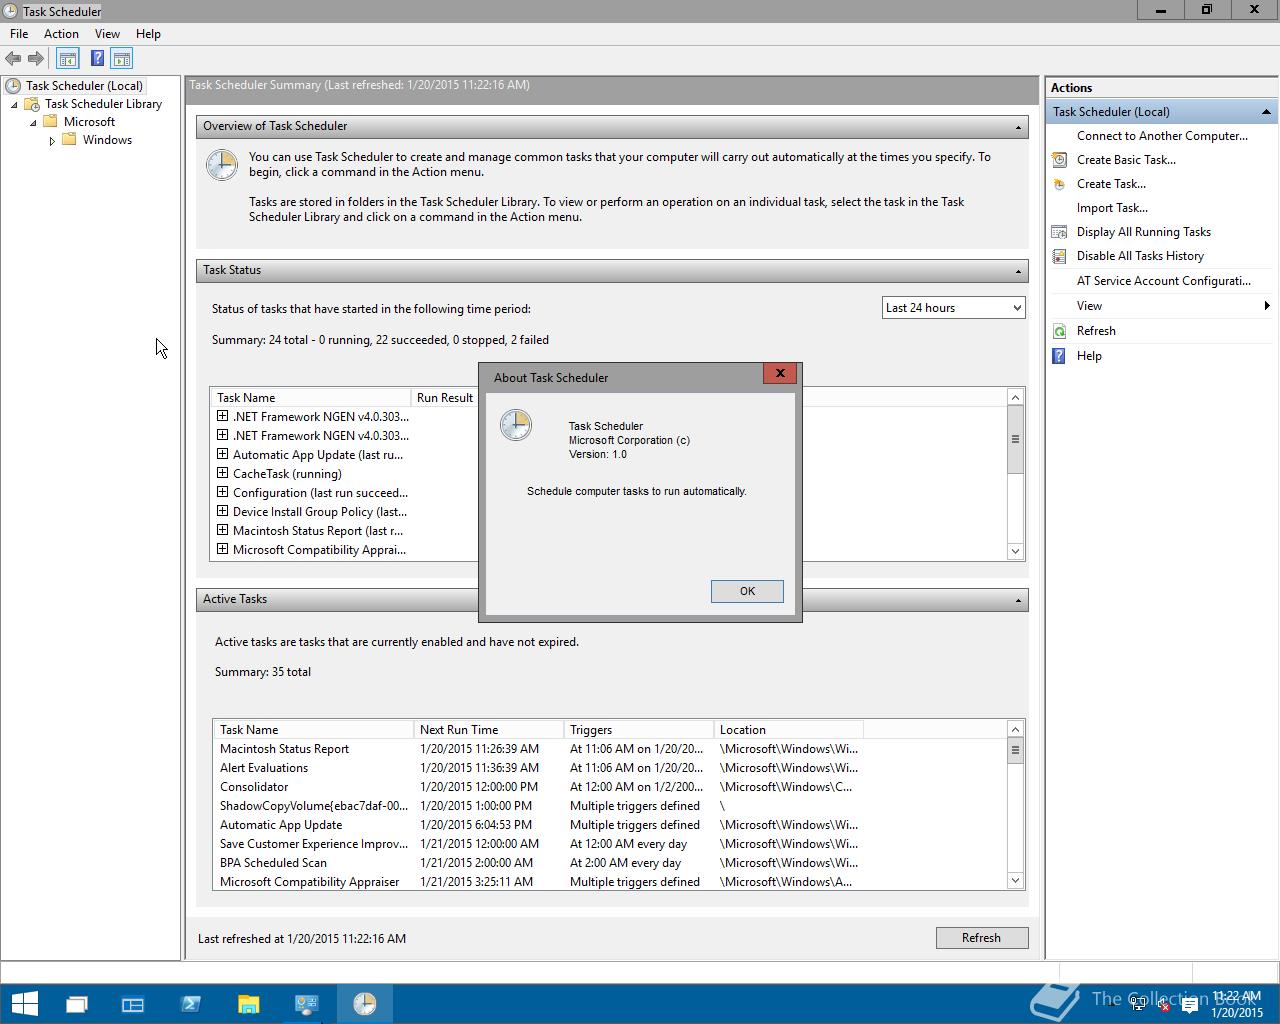Viewport: 1280px width, 1024px height.
Task: Collapse the Task Status section
Action: (x=1018, y=271)
